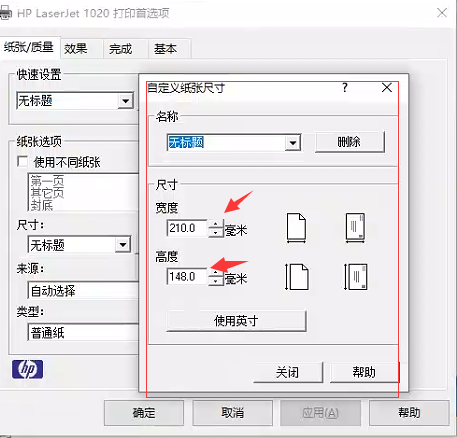Viewport: 457px width, 438px height.
Task: Select 其它页 in the page list
Action: coord(47,193)
